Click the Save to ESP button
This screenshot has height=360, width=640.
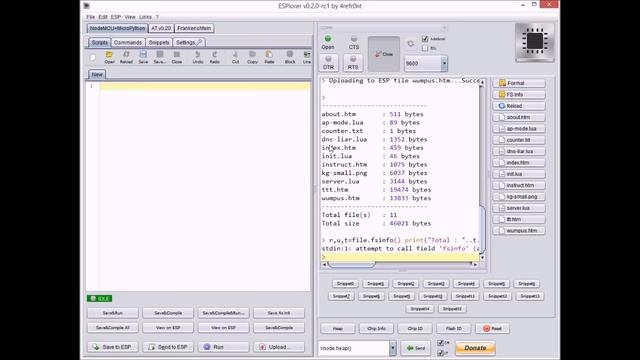[112, 347]
